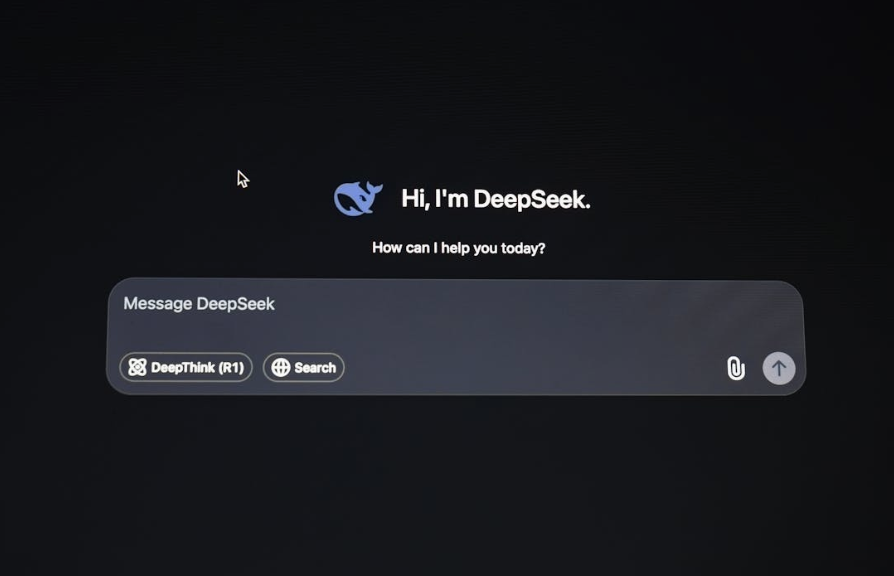This screenshot has width=894, height=576.
Task: Click empty space between Search and the paperclip
Action: [x=530, y=368]
